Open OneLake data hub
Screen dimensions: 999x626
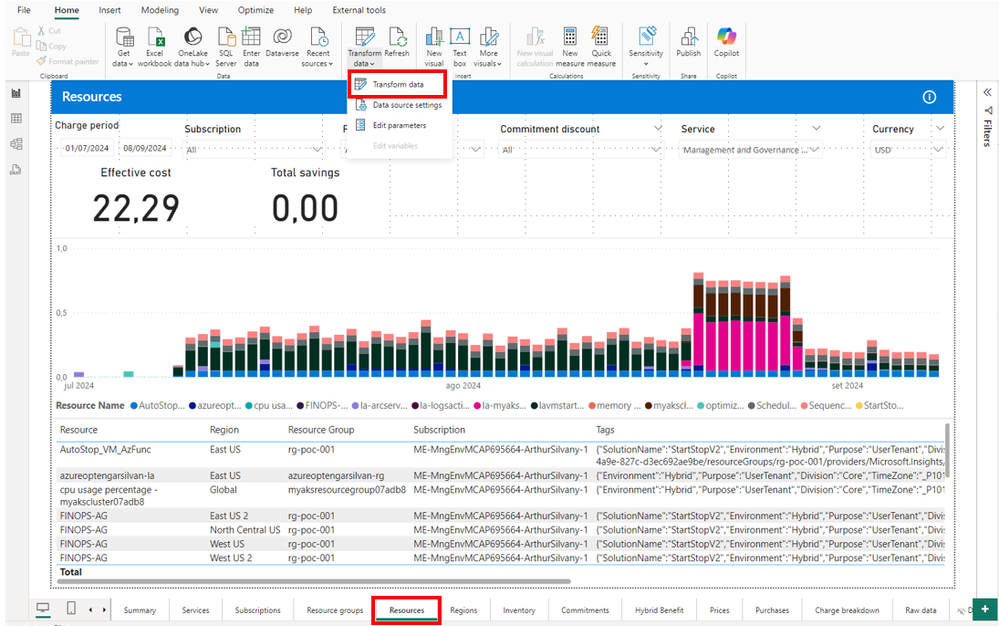click(192, 47)
